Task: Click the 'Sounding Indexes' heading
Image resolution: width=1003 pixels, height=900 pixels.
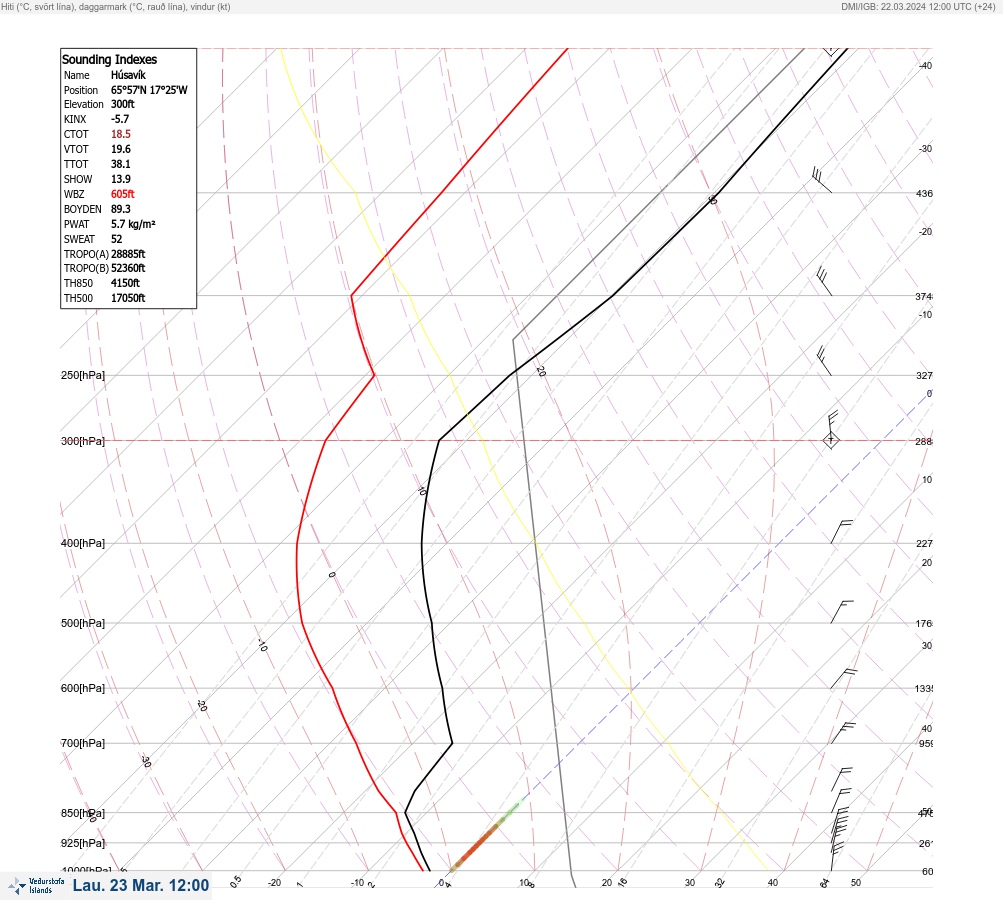Action: [109, 59]
